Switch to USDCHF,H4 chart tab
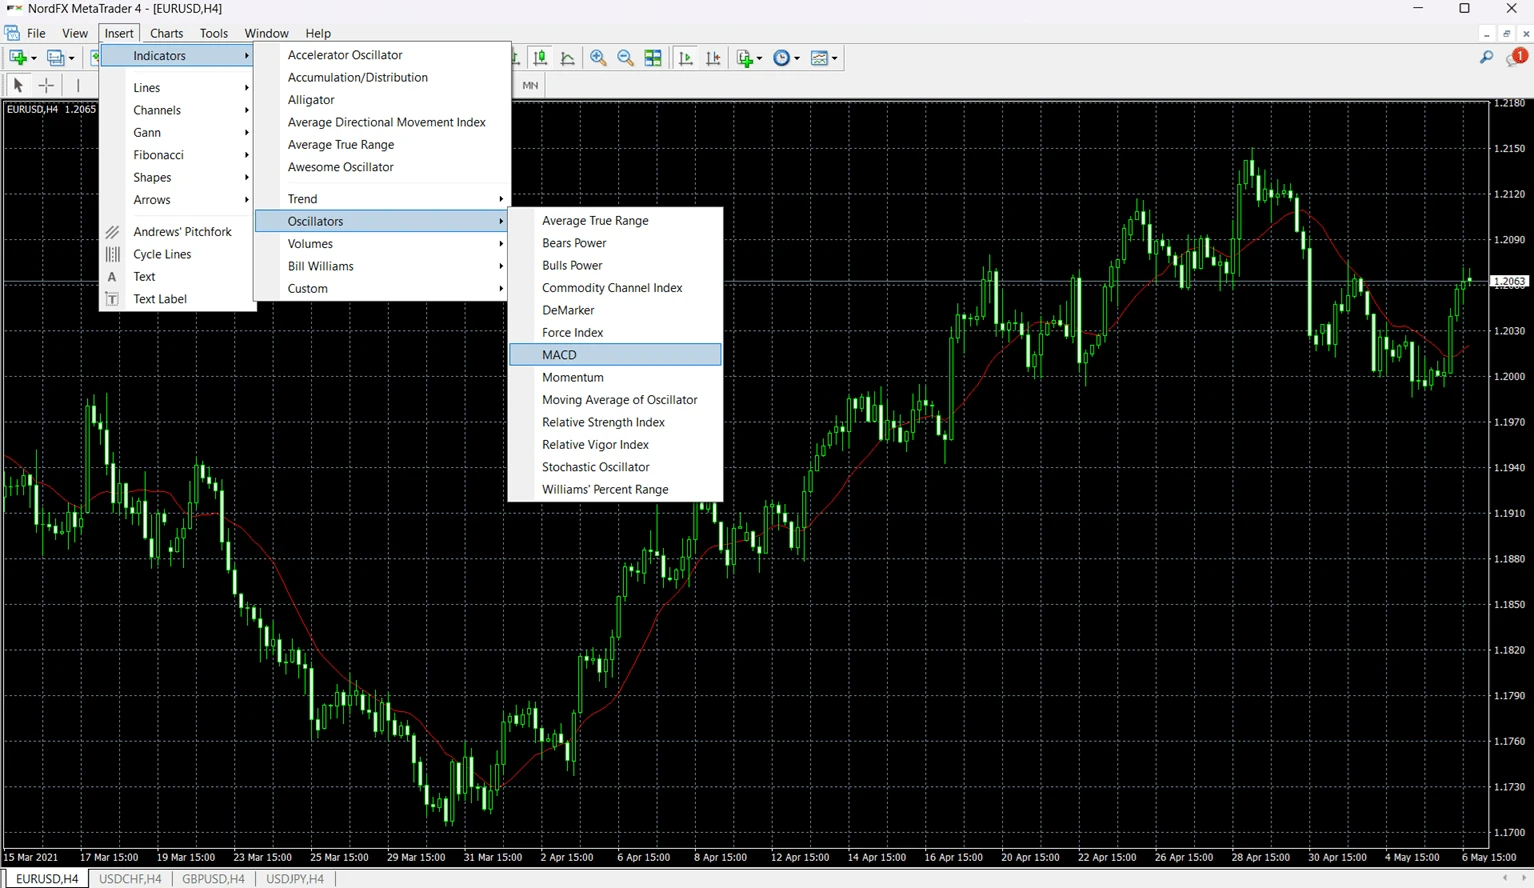 coord(130,879)
